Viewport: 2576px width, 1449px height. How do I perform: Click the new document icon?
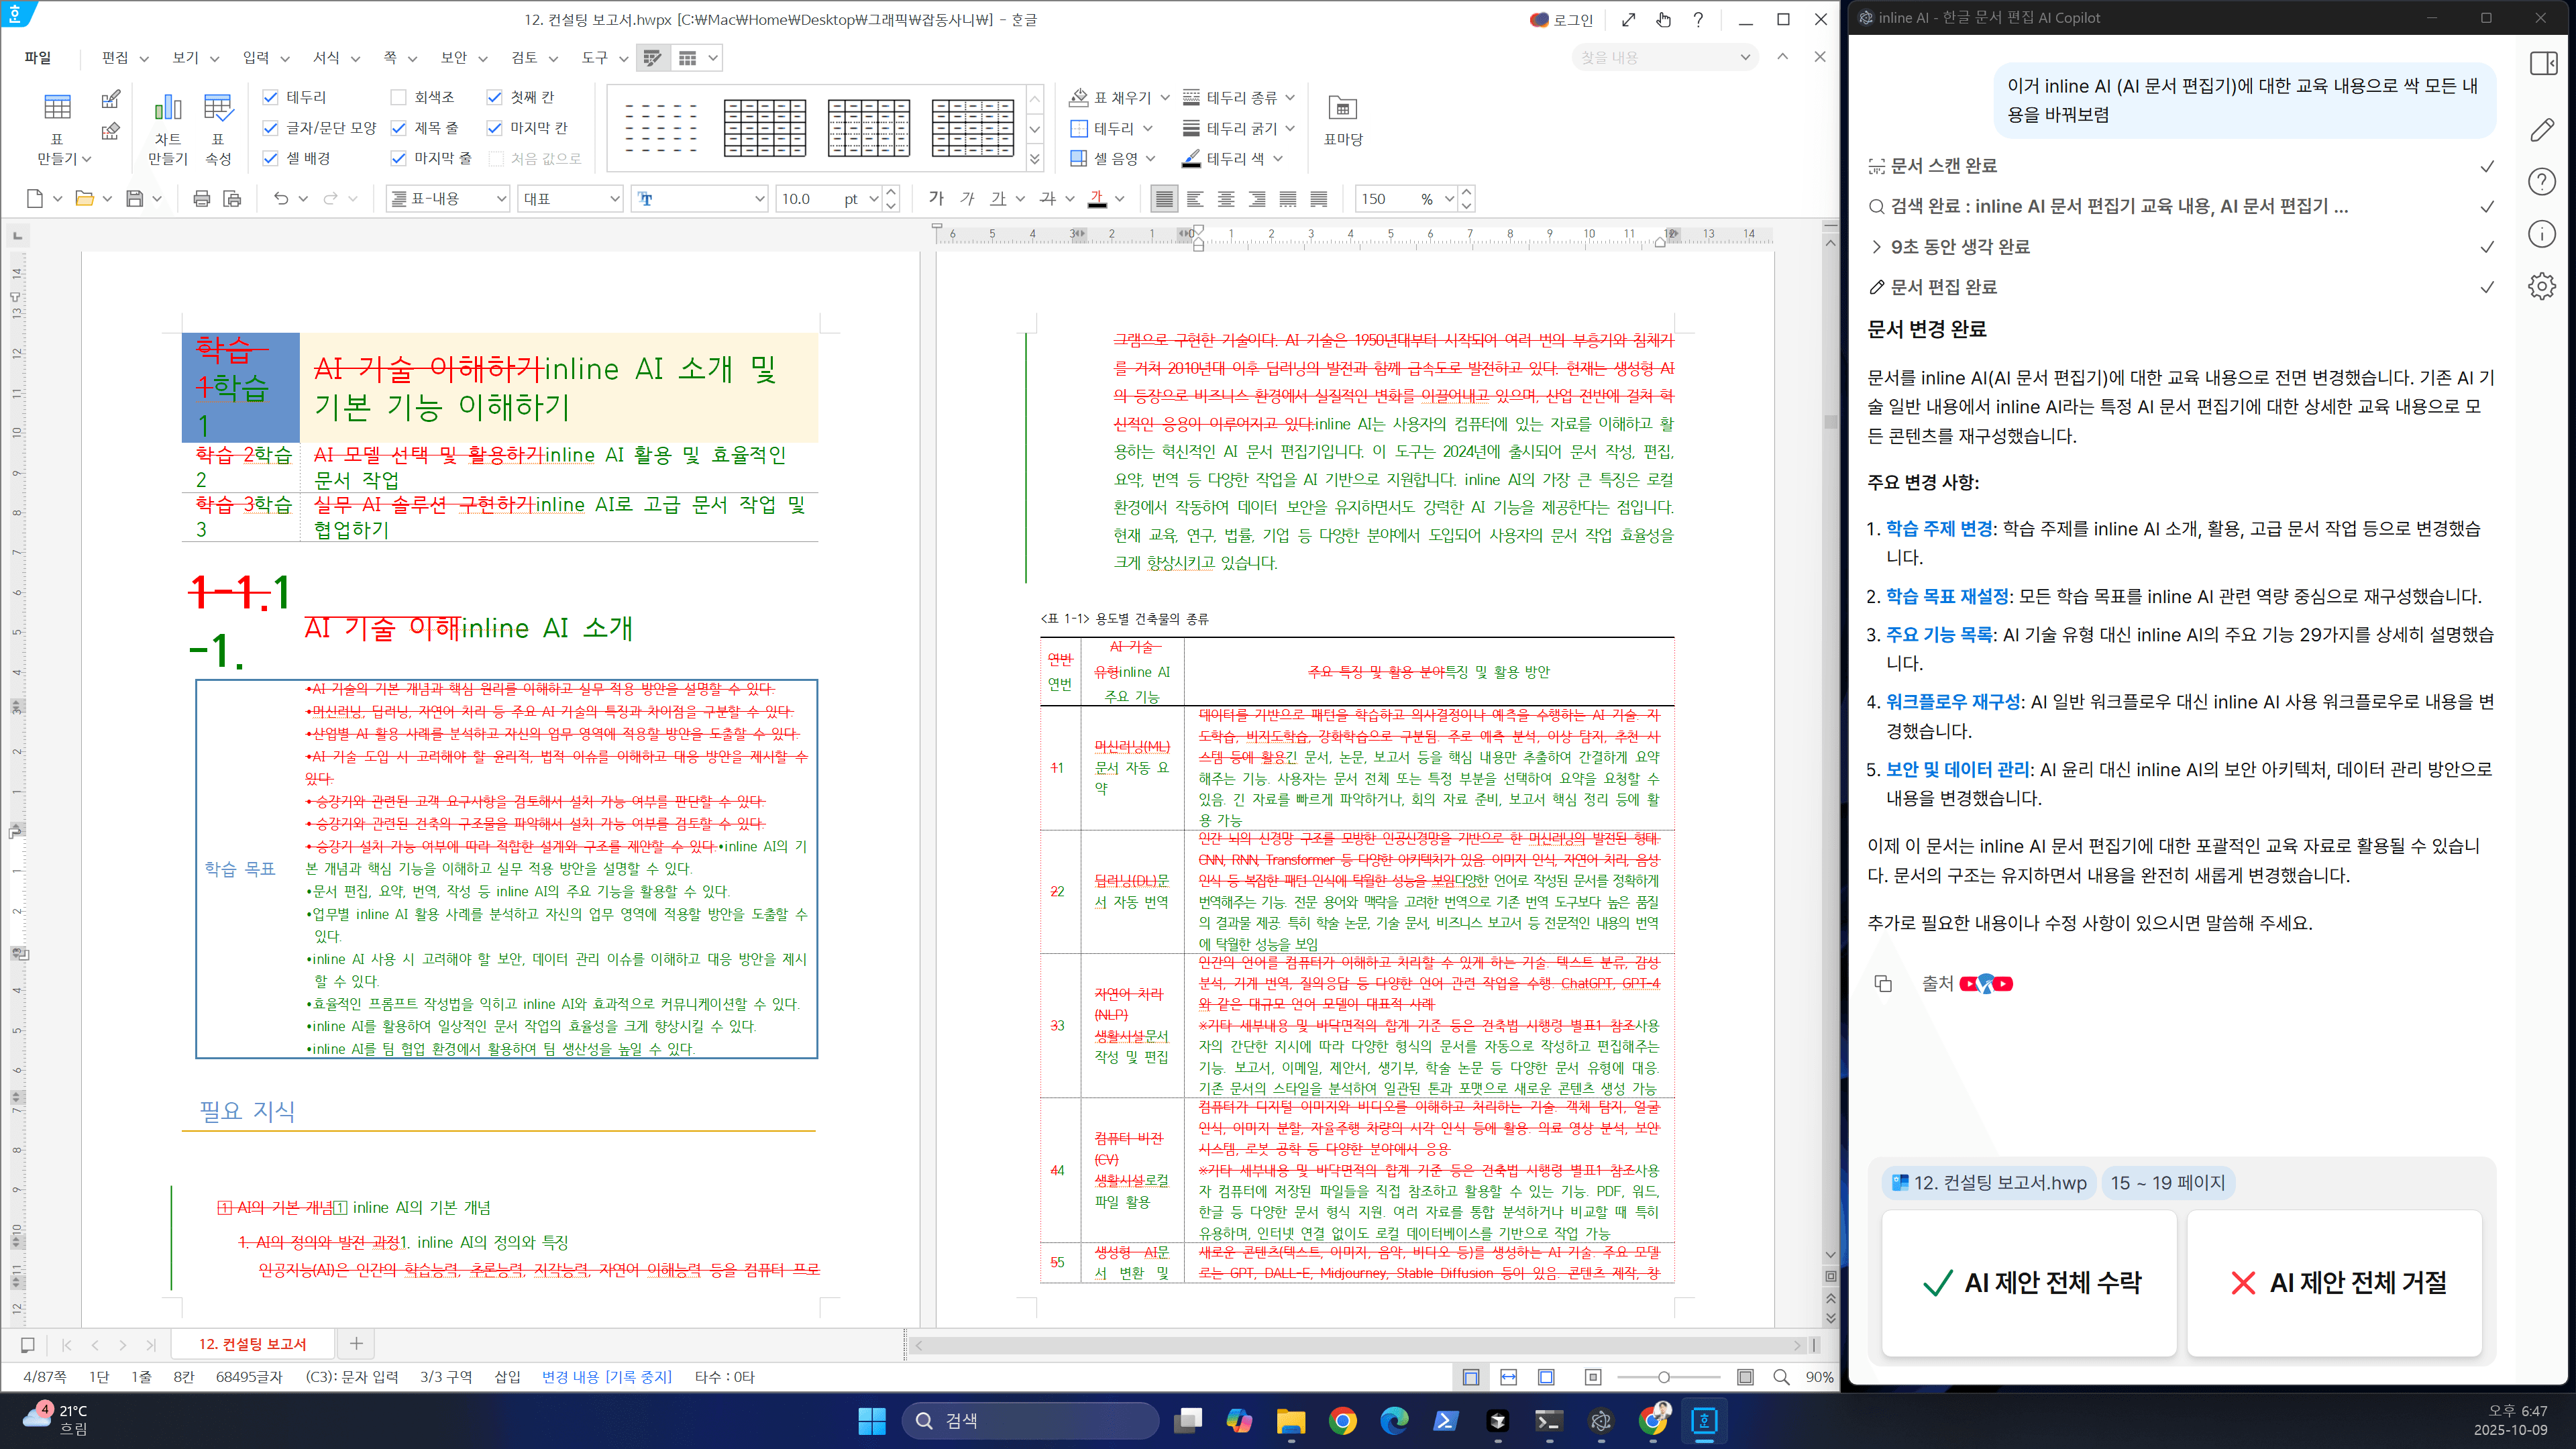[35, 199]
